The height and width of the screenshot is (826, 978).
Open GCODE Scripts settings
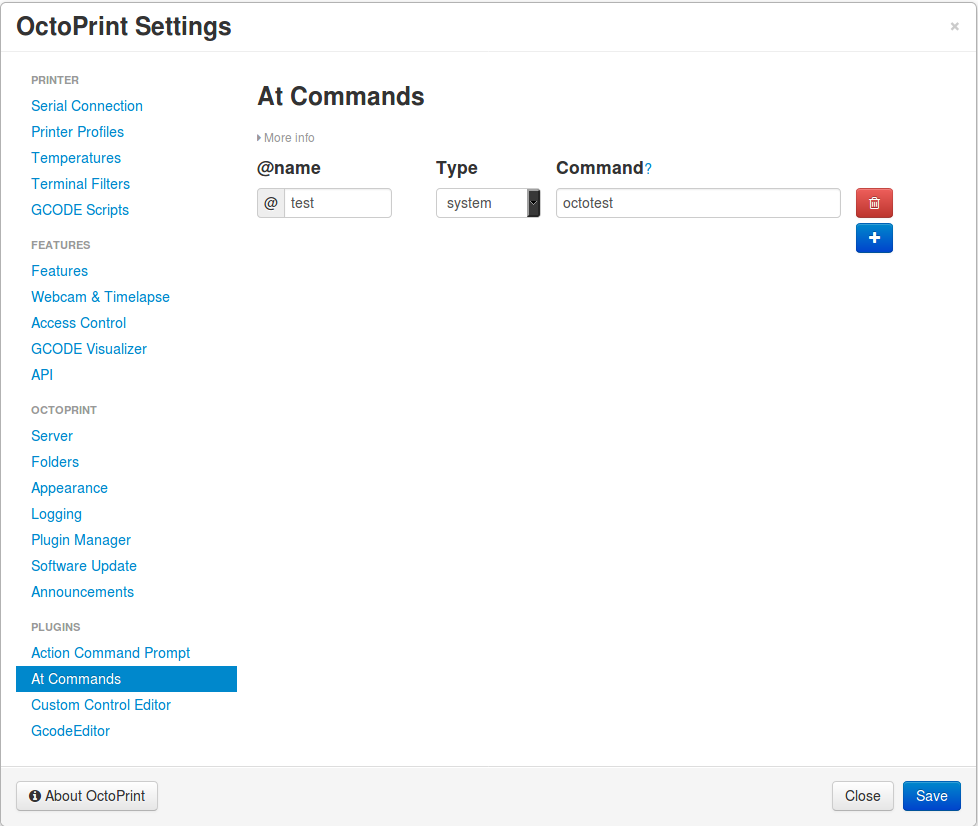coord(80,210)
